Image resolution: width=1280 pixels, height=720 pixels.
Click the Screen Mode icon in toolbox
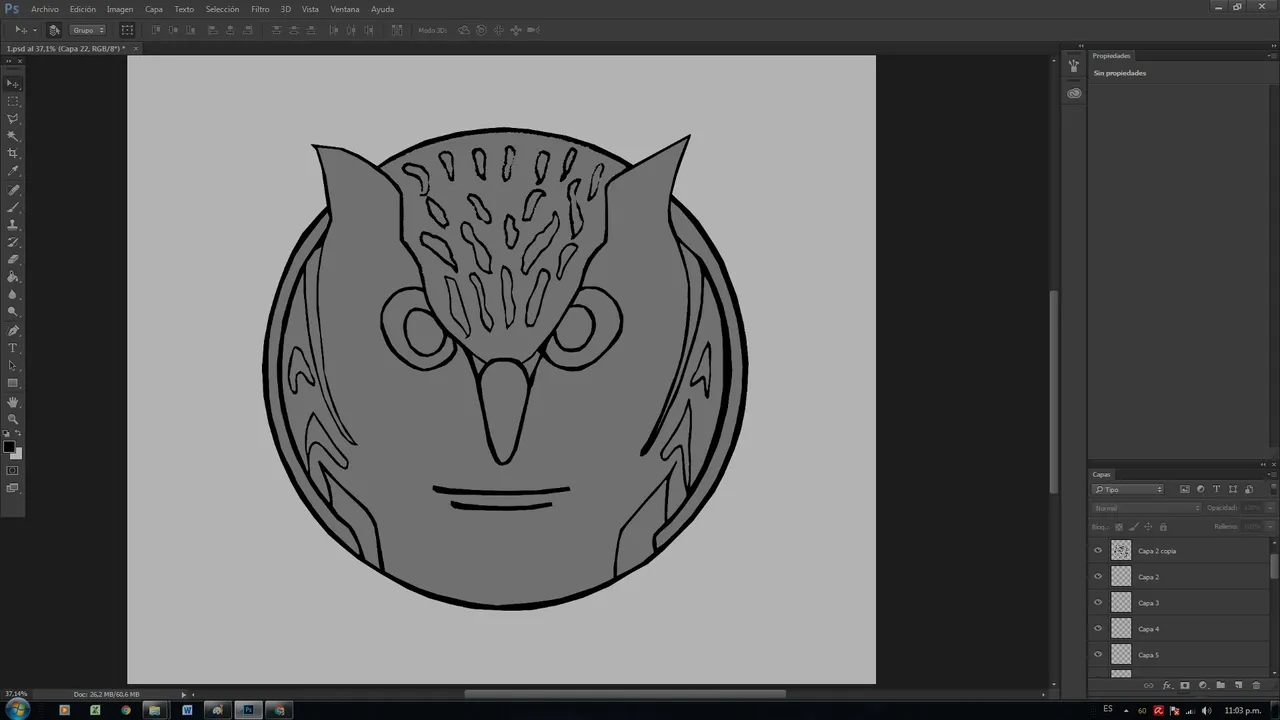tap(13, 488)
